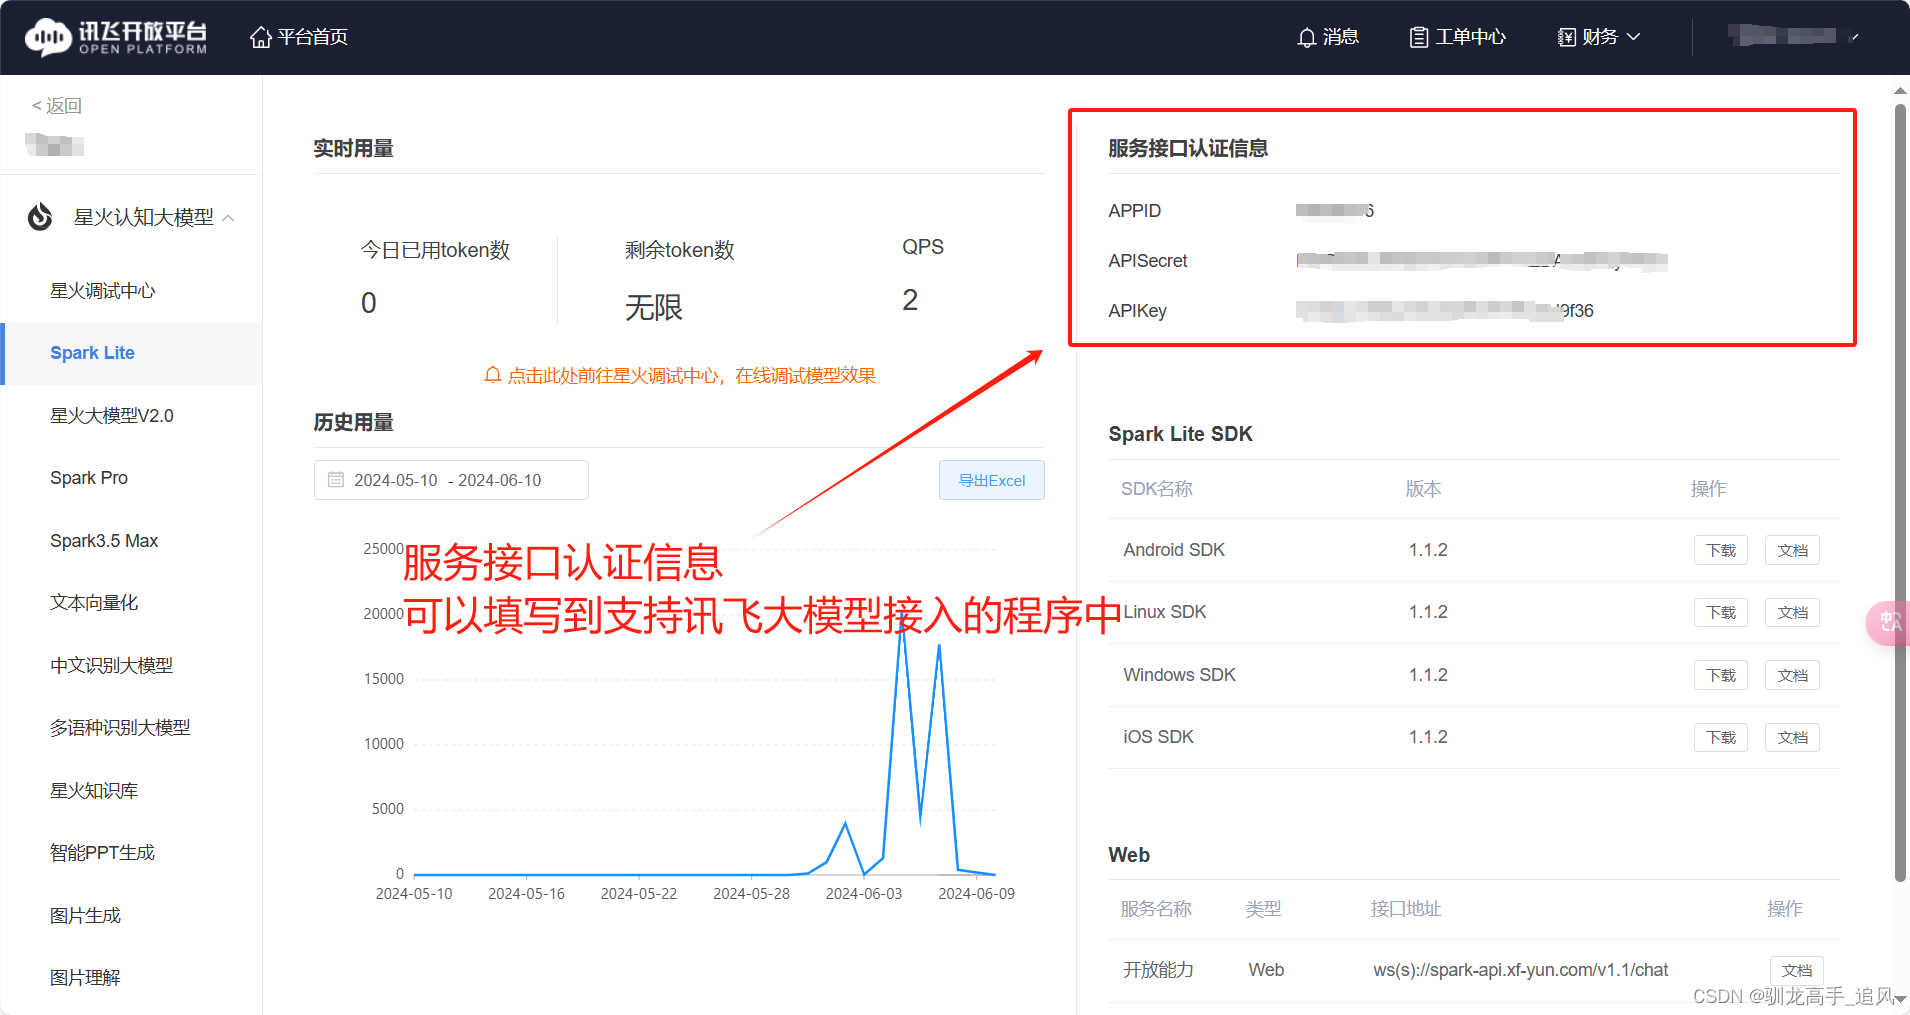Open the history date range picker
The width and height of the screenshot is (1910, 1015).
[451, 480]
